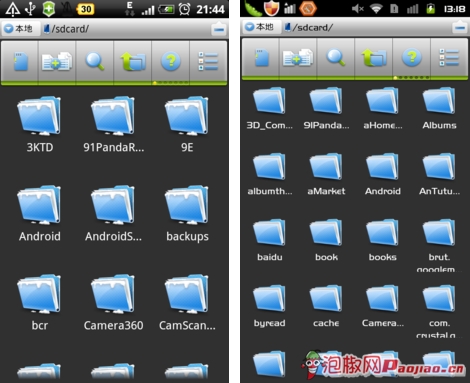Open the com.crystal... folder
The width and height of the screenshot is (470, 383).
point(439,311)
